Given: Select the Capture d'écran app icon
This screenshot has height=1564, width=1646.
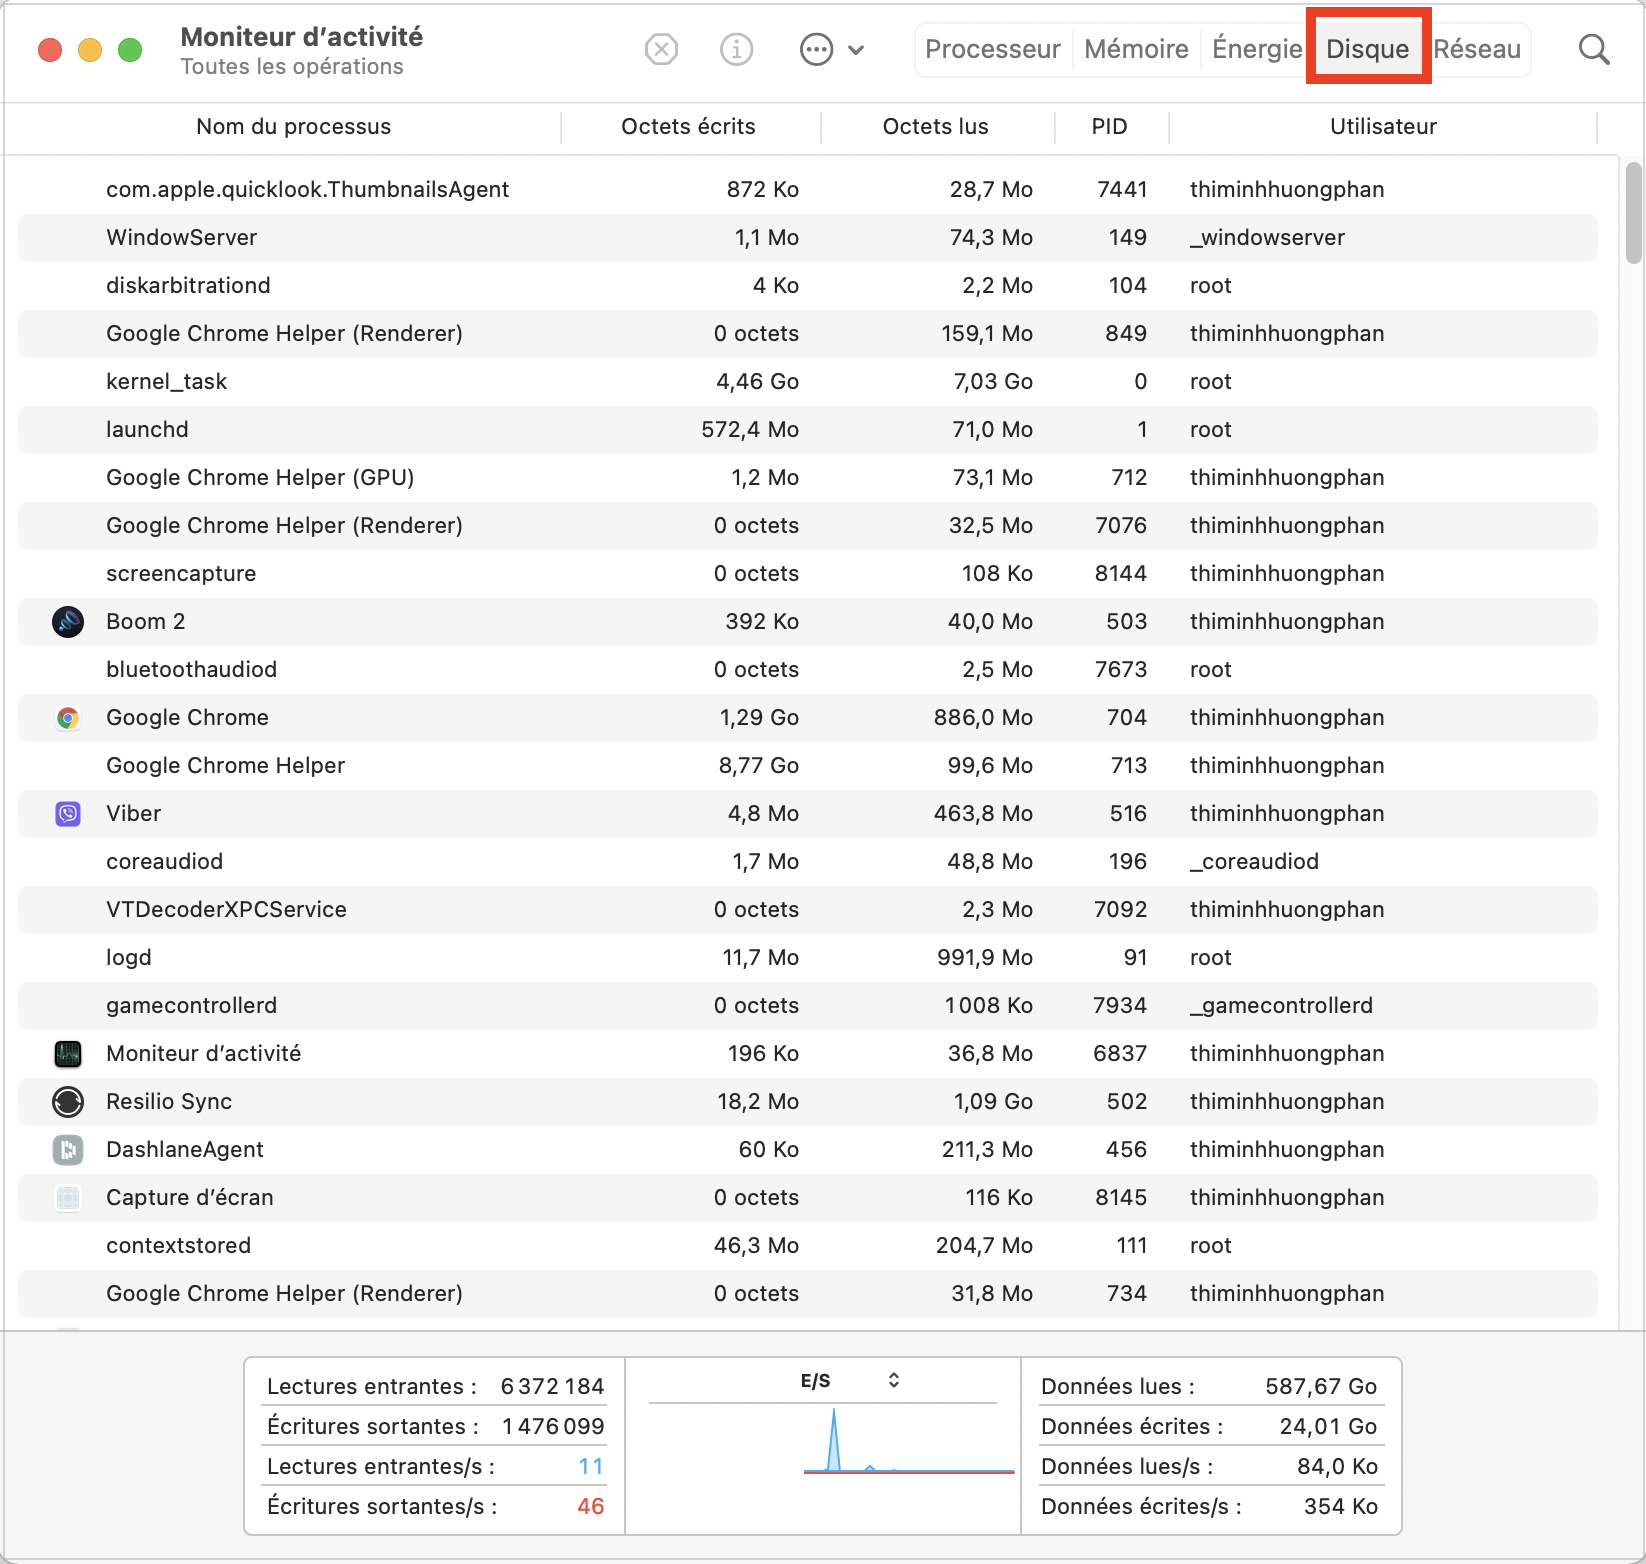Looking at the screenshot, I should point(68,1198).
